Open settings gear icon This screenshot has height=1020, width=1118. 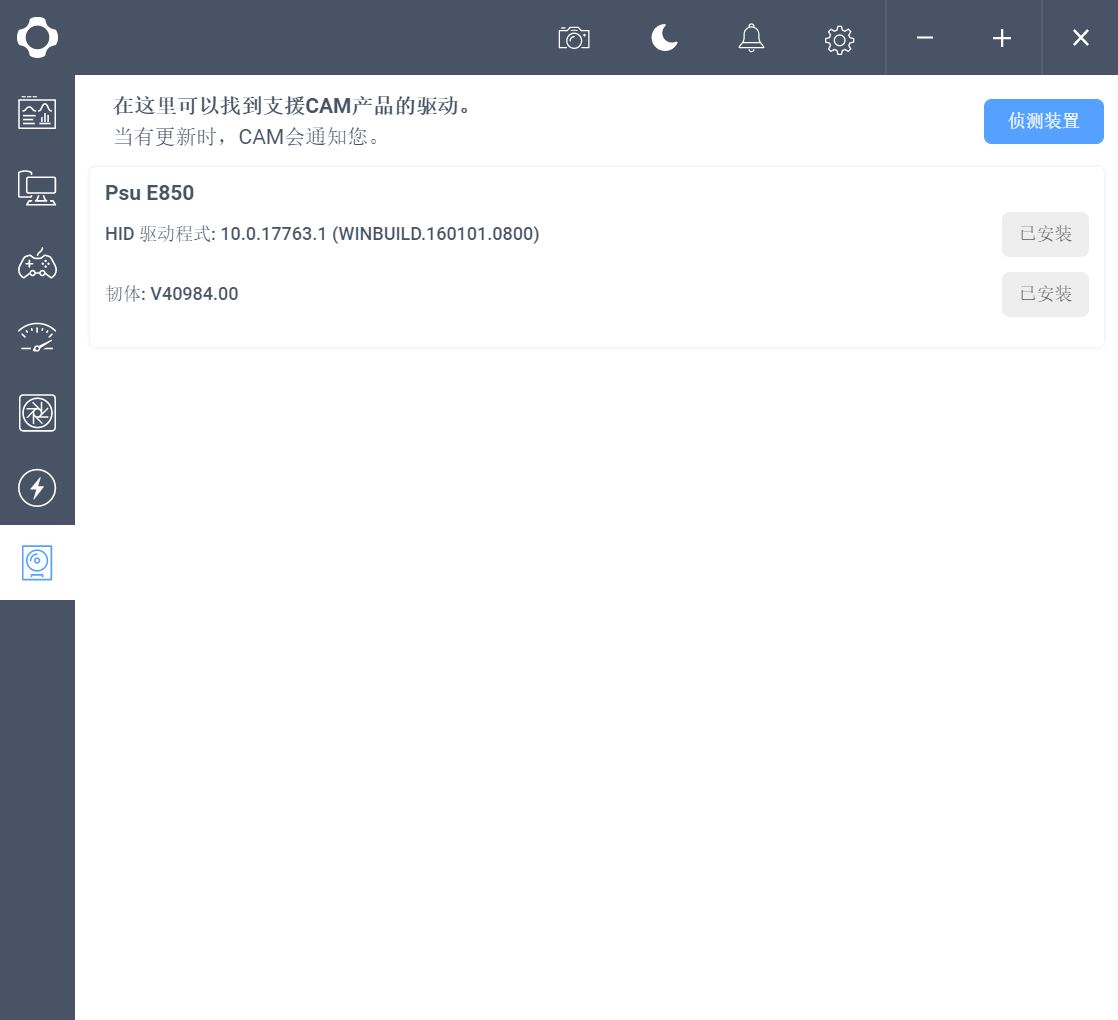839,40
